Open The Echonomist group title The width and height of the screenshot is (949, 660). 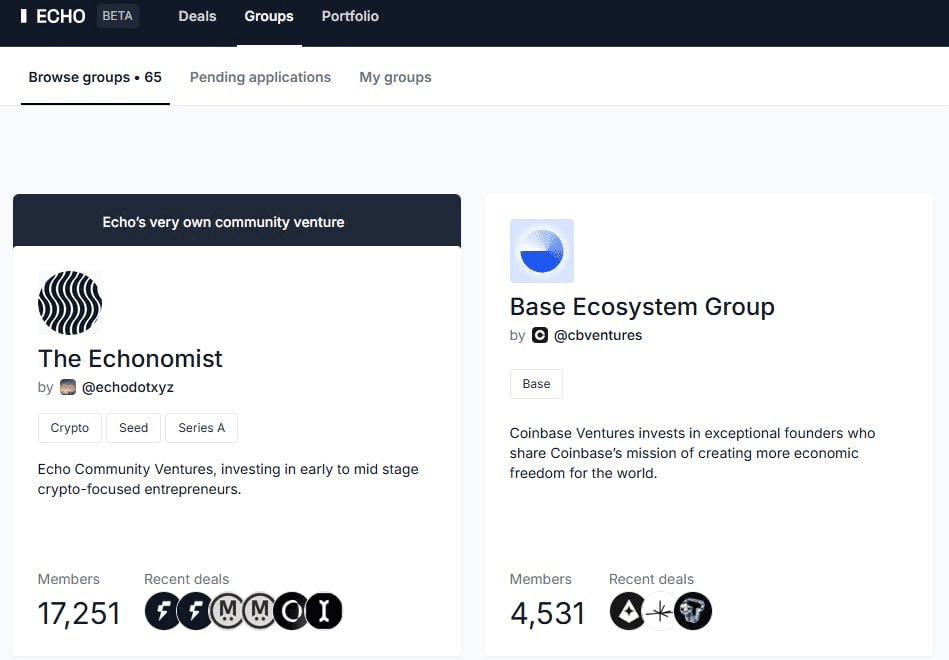pyautogui.click(x=130, y=358)
